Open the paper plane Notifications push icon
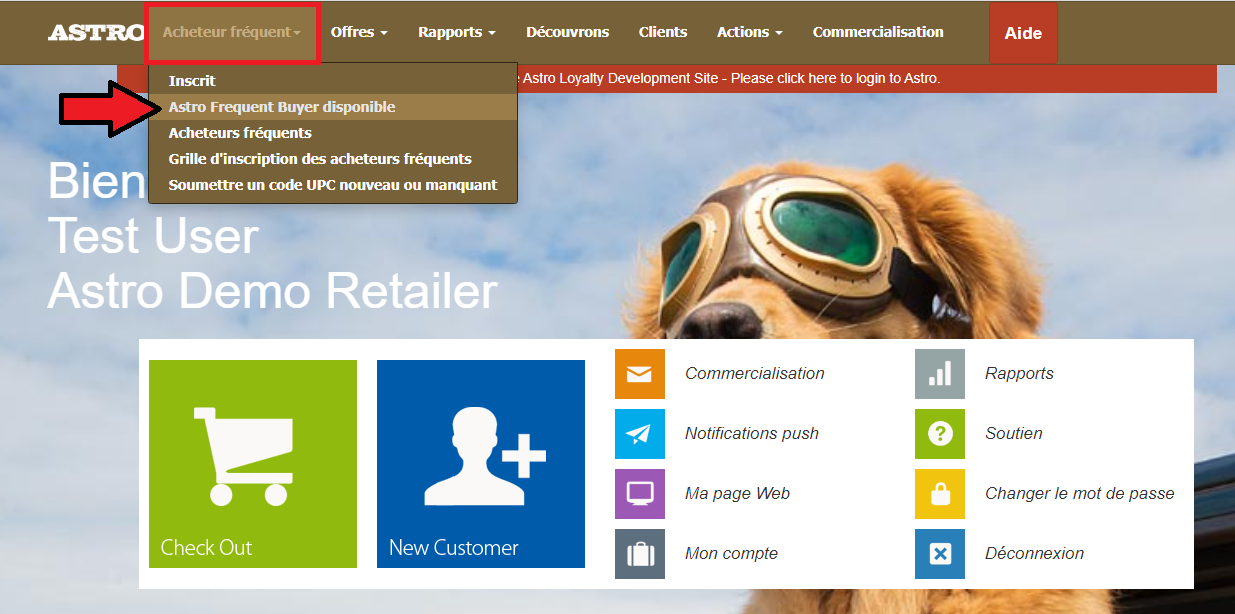 click(x=639, y=434)
